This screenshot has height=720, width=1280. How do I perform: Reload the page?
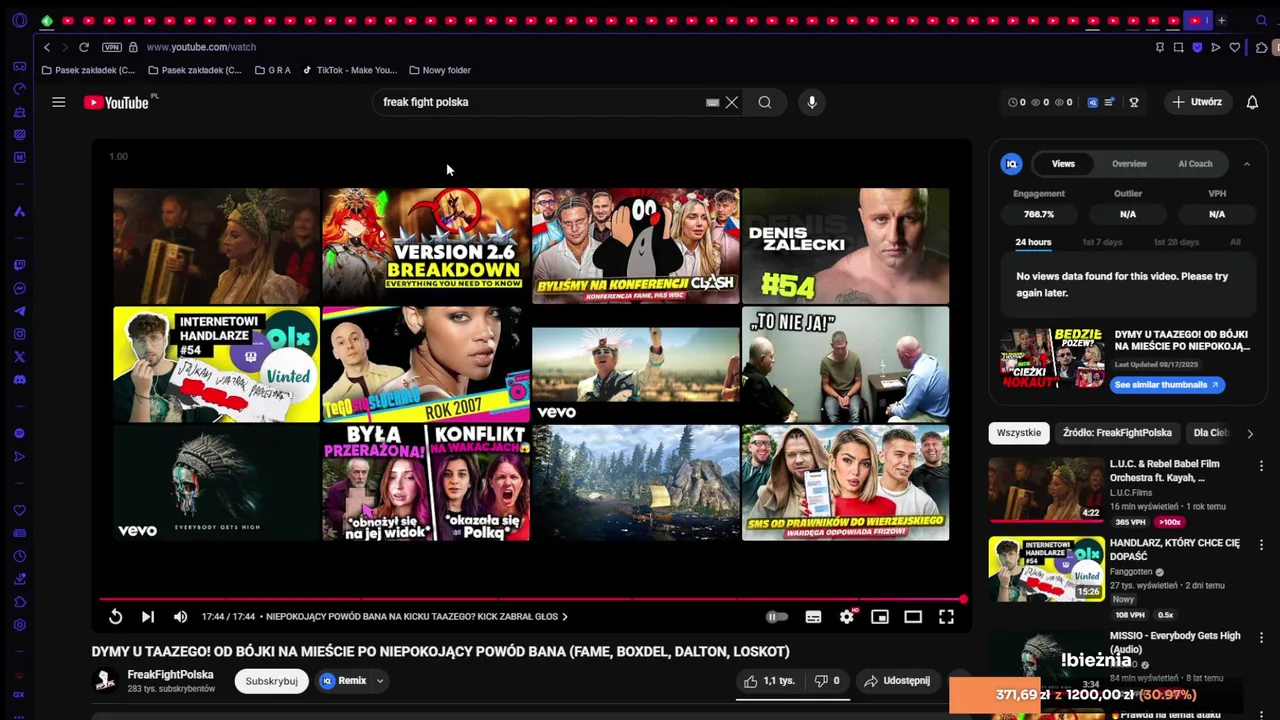[84, 47]
